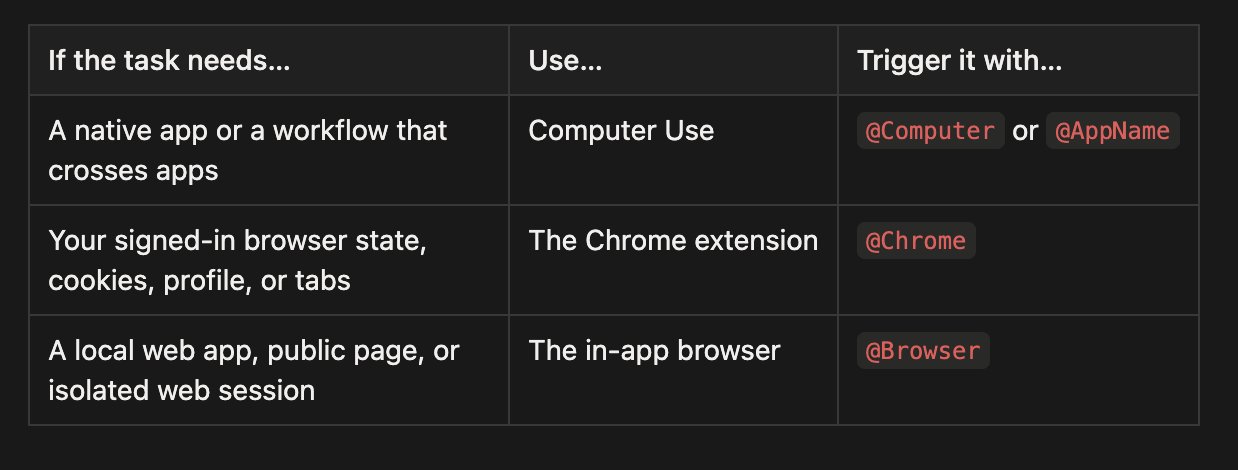1238x470 pixels.
Task: Click the "If the task needs..." column header
Action: click(169, 60)
